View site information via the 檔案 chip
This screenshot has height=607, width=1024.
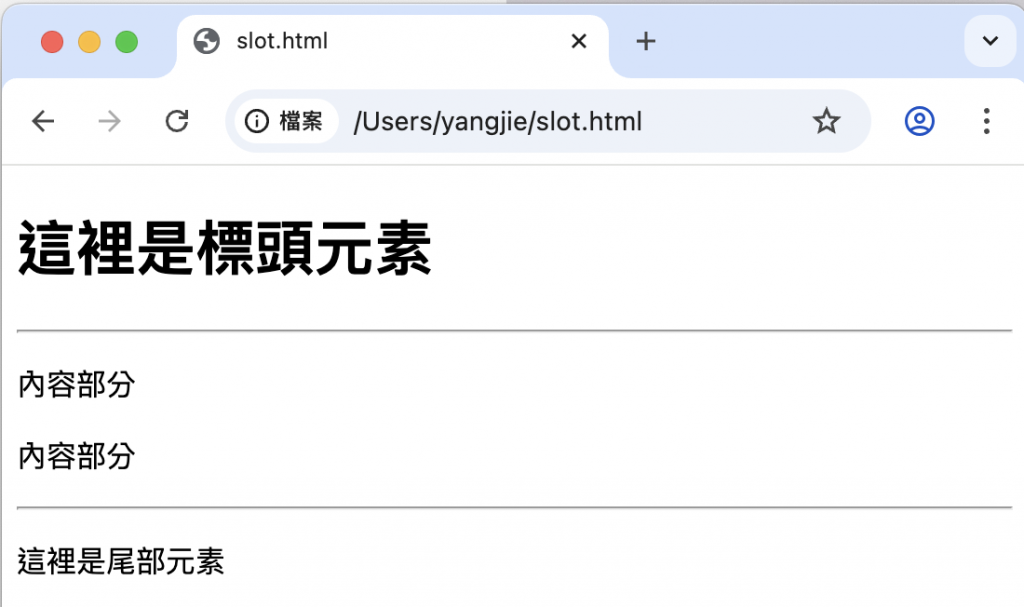click(x=285, y=121)
